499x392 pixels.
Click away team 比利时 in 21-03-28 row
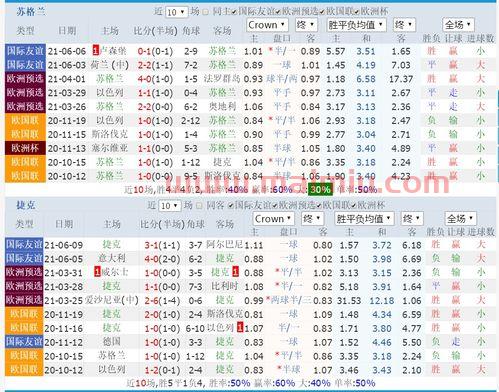pos(224,286)
